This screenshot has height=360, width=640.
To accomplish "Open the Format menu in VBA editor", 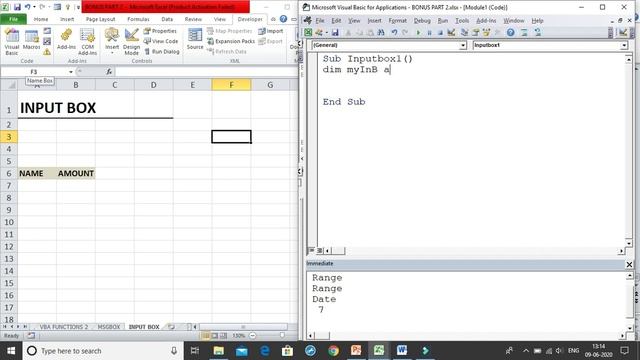I will (x=397, y=20).
